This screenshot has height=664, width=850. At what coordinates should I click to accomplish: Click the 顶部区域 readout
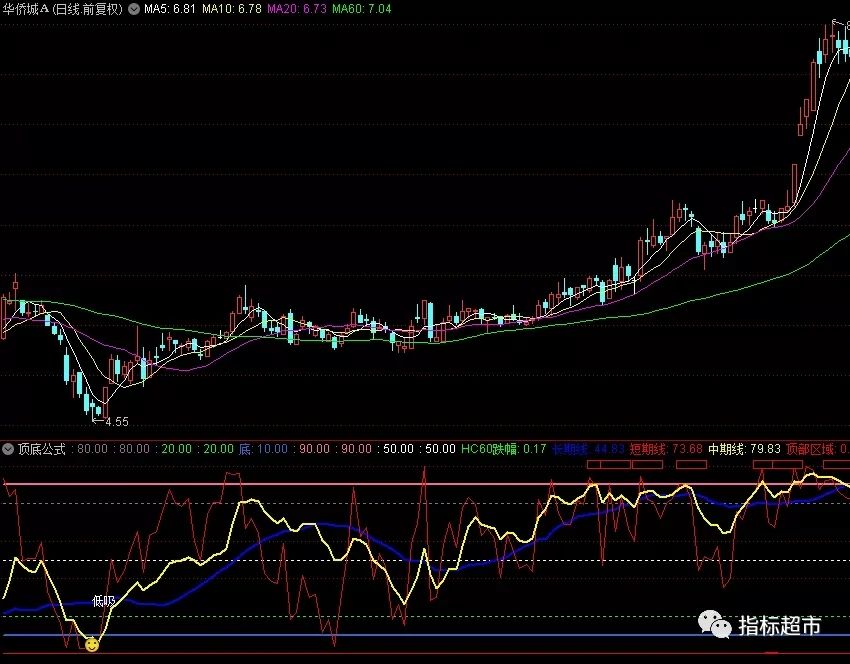pos(817,449)
